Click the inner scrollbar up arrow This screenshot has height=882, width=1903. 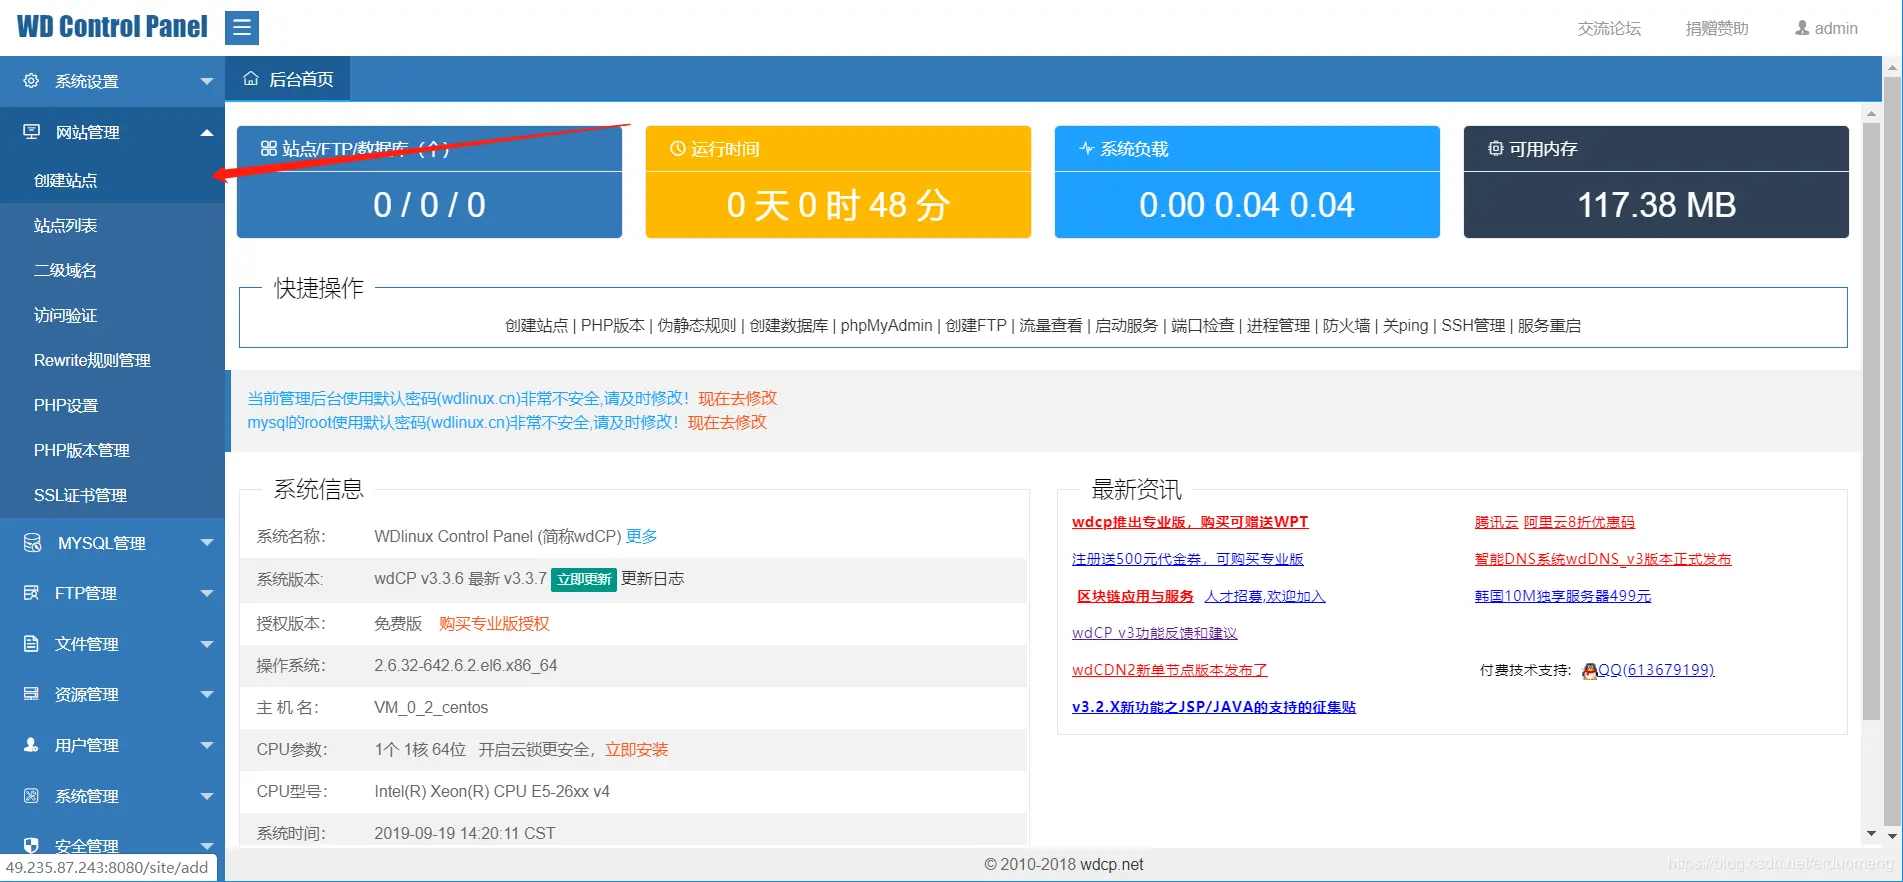pyautogui.click(x=1871, y=114)
